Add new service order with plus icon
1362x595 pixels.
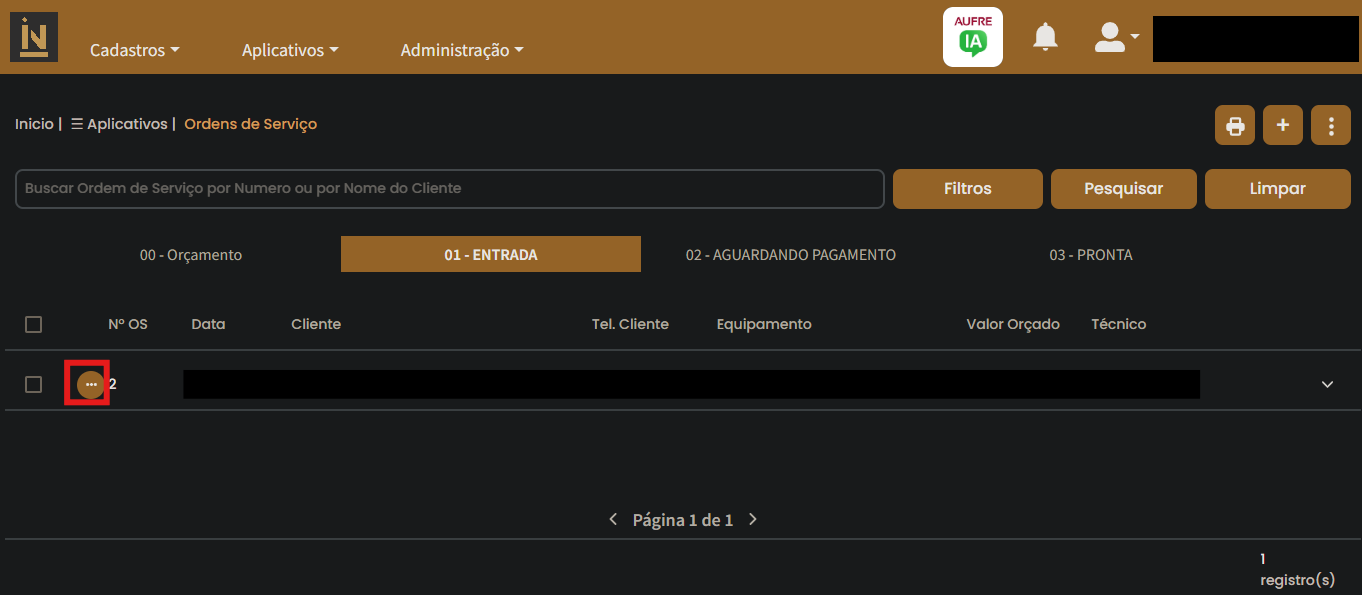pyautogui.click(x=1283, y=126)
